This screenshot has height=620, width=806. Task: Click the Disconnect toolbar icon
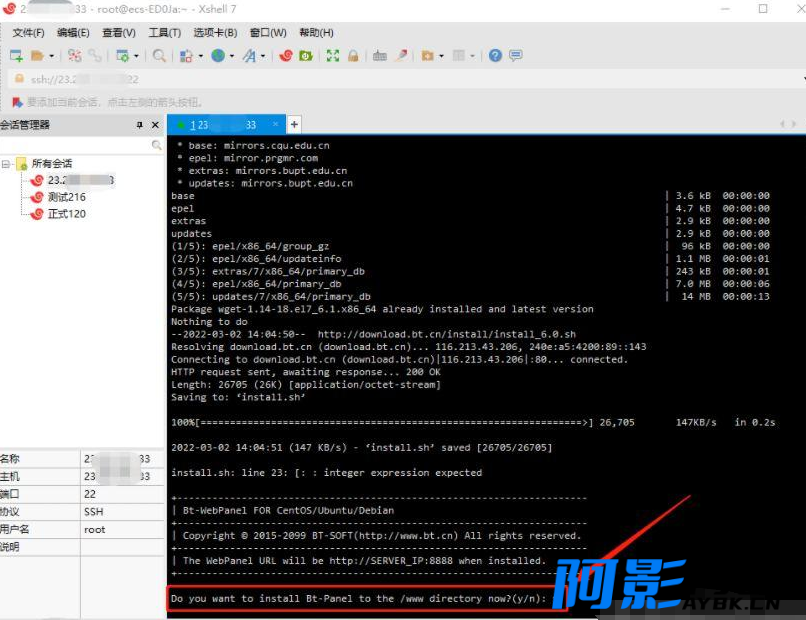pos(75,56)
